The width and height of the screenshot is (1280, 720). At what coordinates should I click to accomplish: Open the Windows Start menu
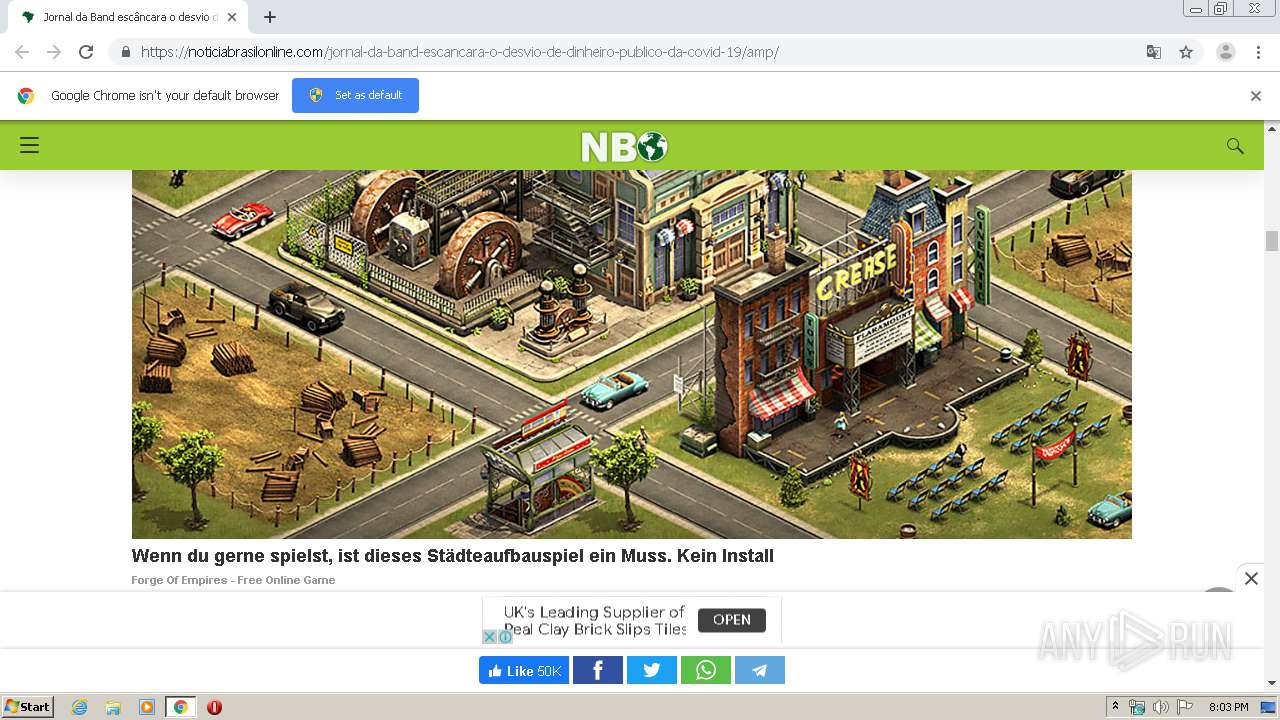coord(28,707)
